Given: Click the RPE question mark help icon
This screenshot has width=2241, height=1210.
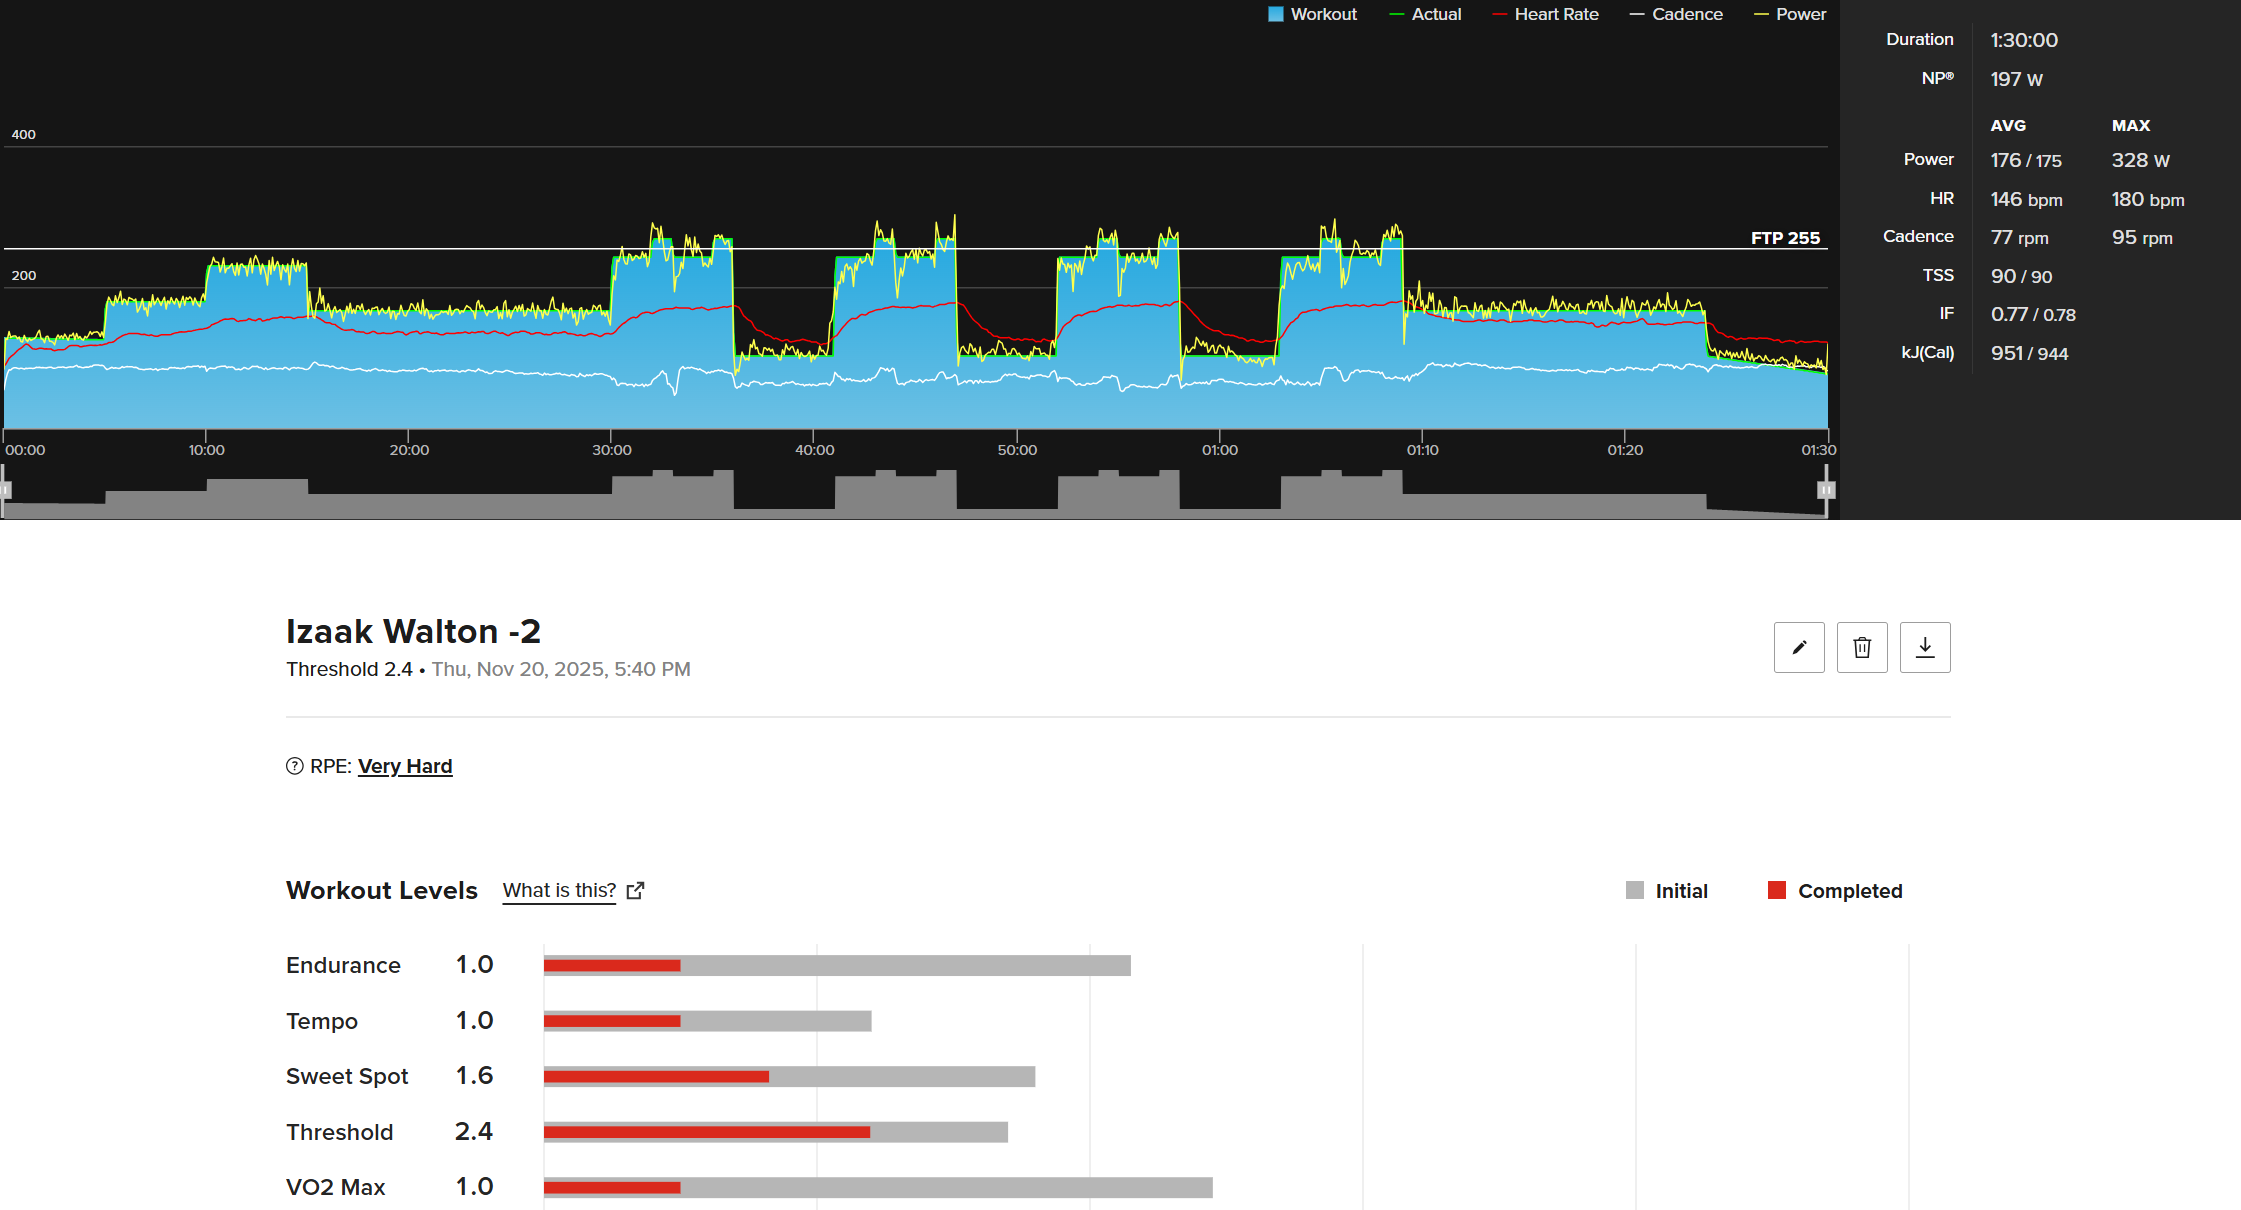Looking at the screenshot, I should click(x=294, y=766).
